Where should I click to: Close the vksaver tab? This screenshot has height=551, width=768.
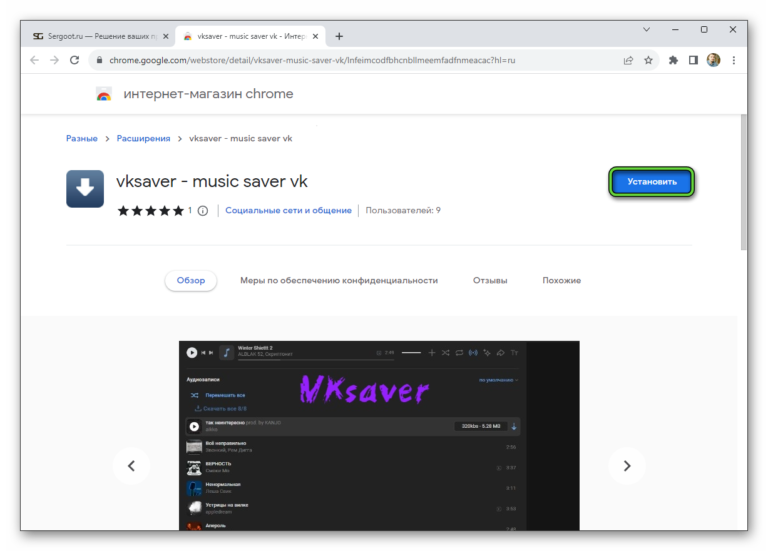click(315, 36)
